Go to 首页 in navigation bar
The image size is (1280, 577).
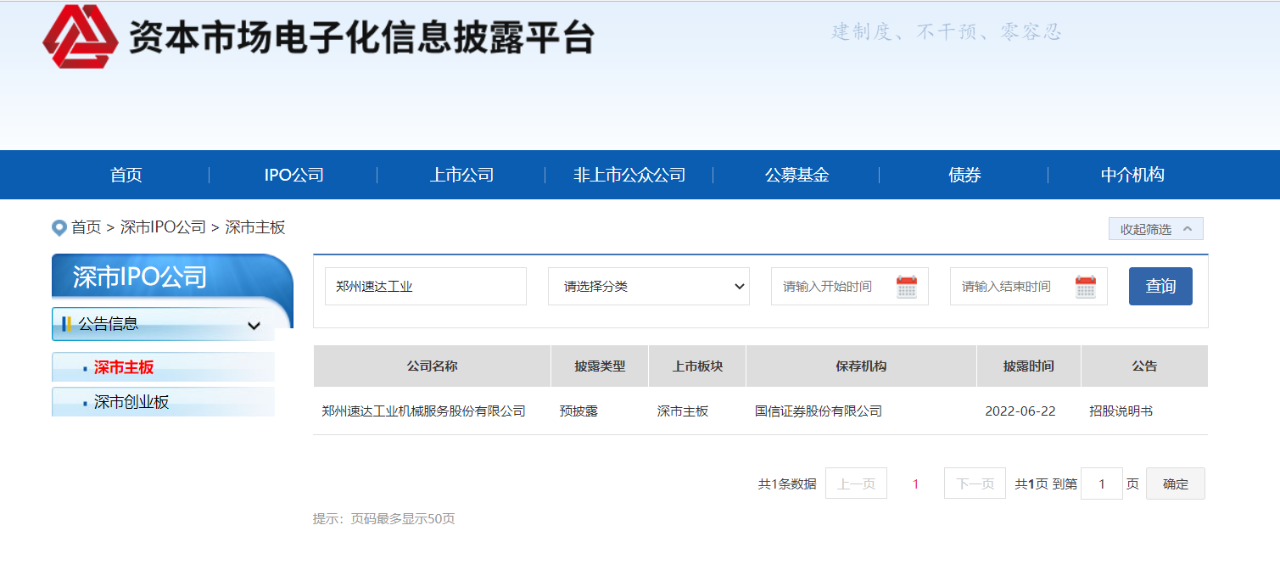126,175
